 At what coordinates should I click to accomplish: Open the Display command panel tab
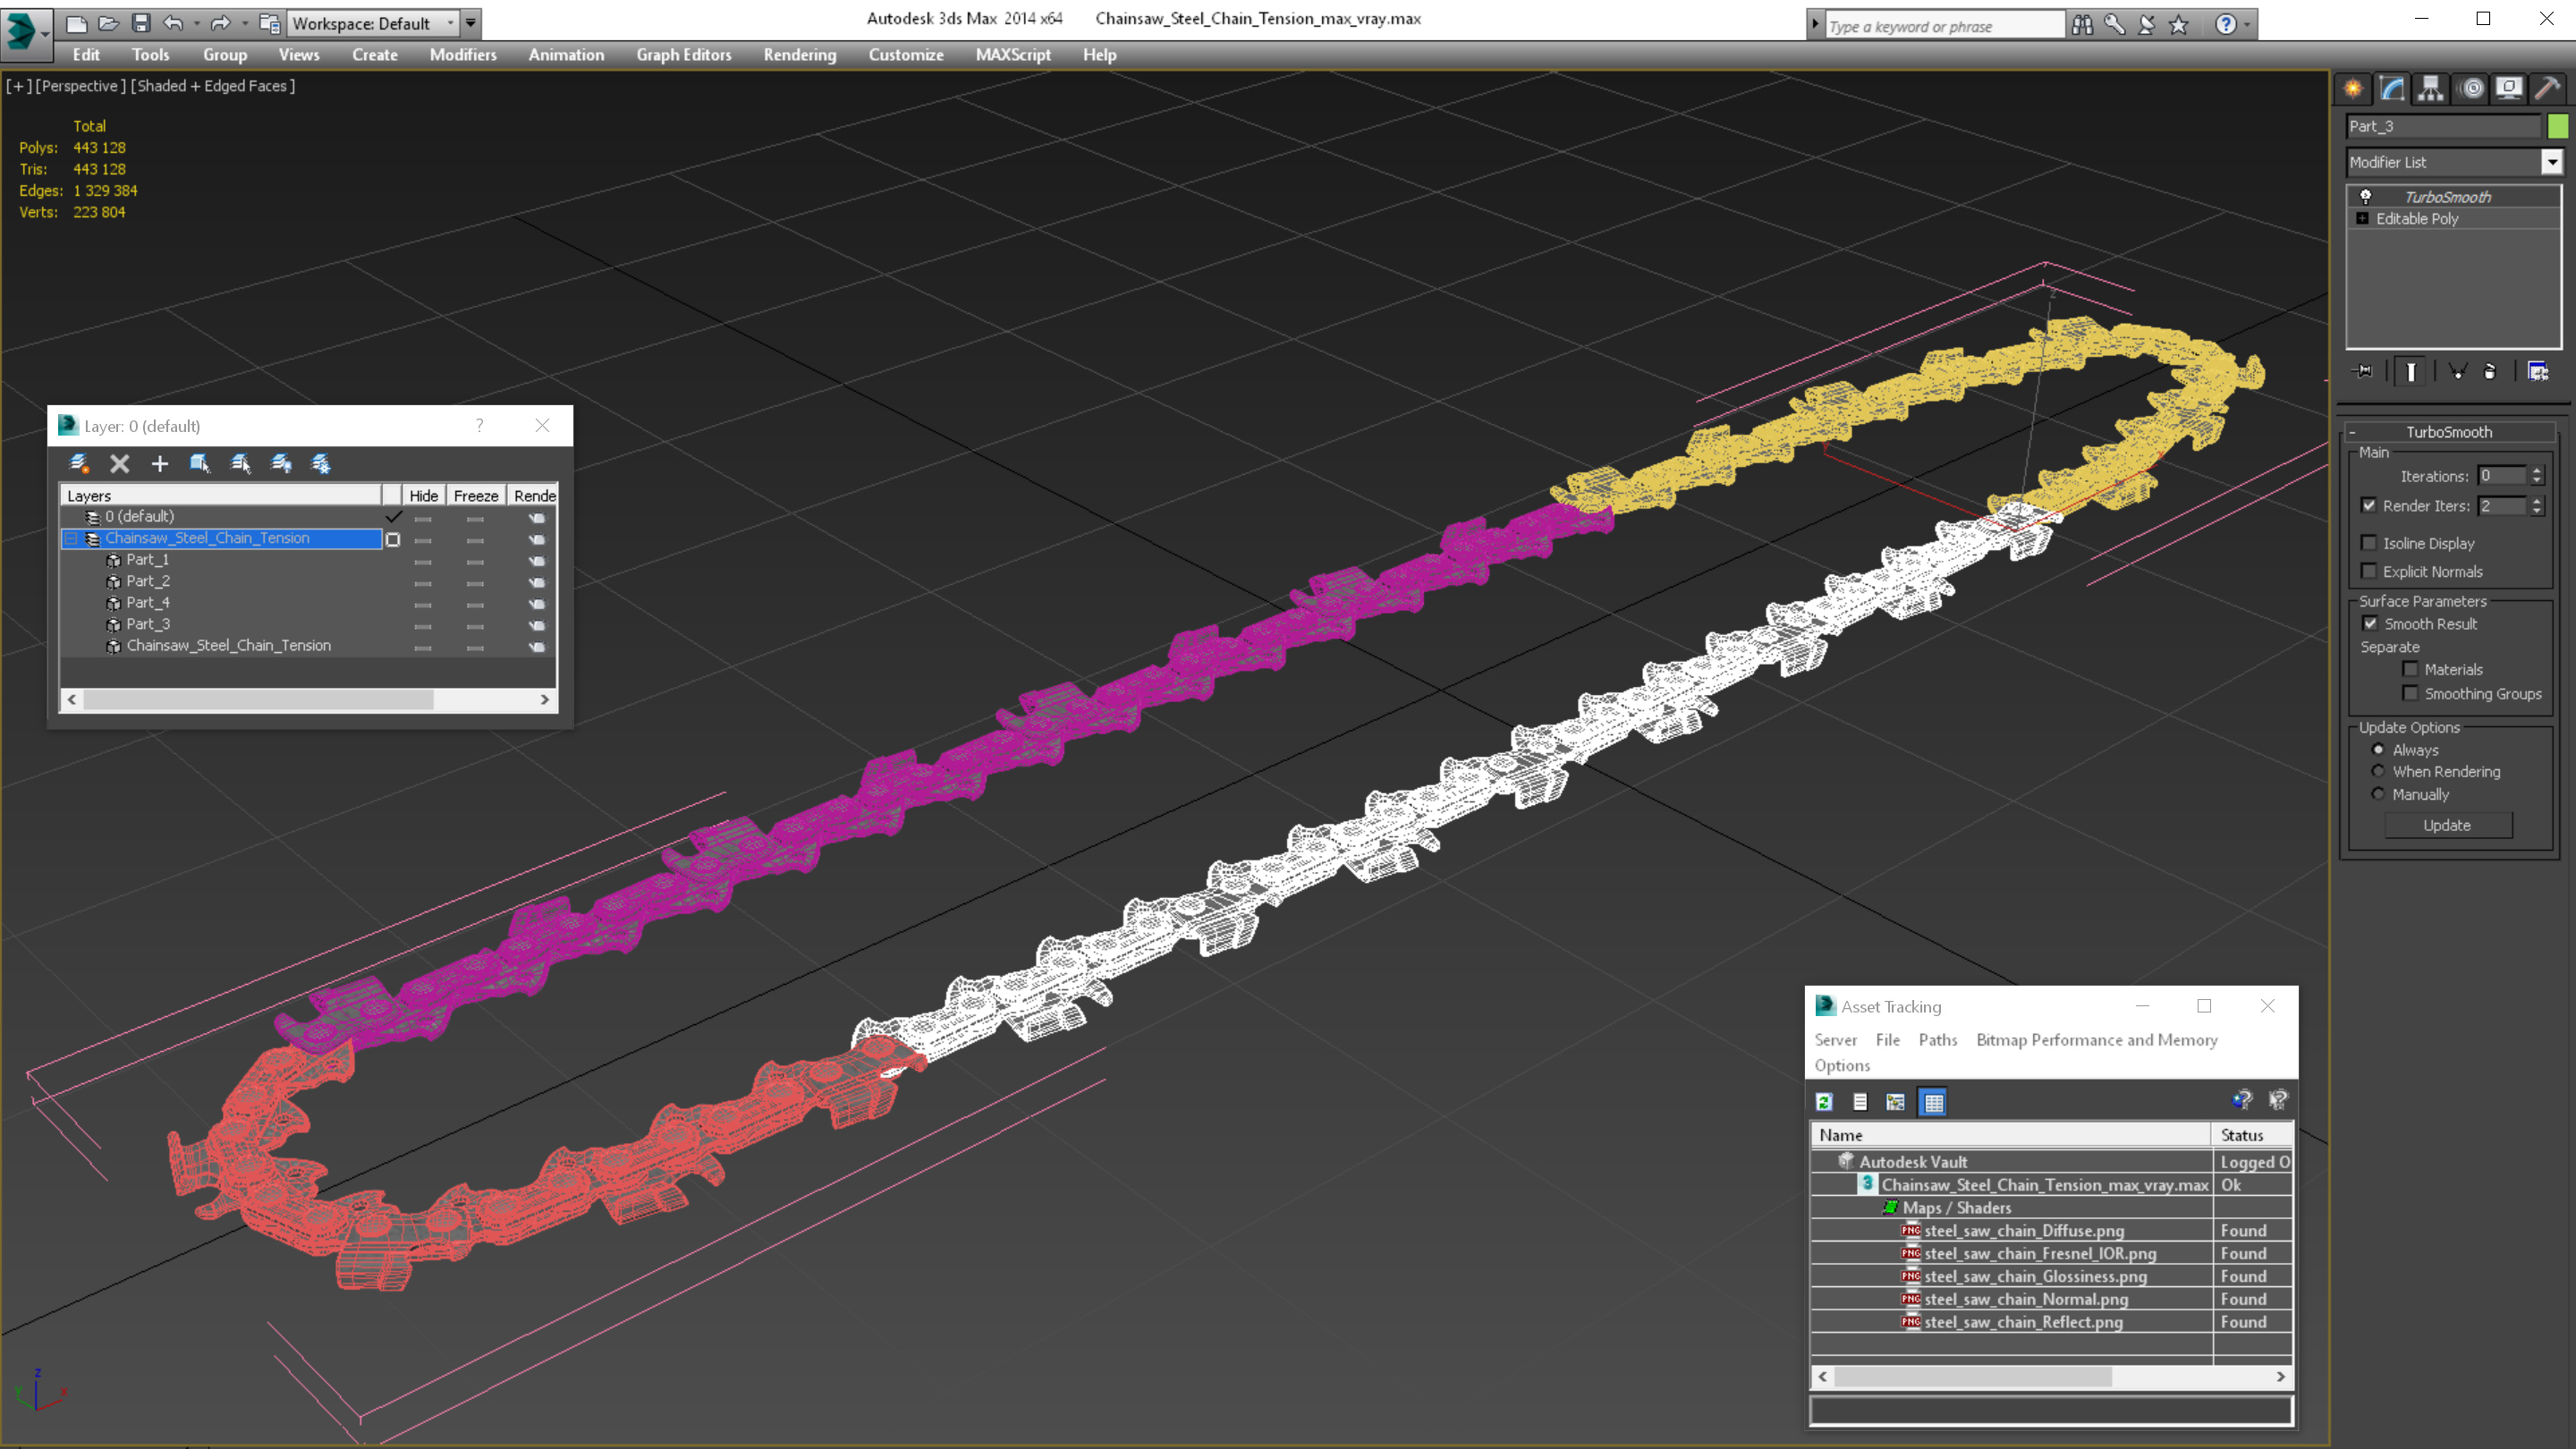click(2509, 88)
